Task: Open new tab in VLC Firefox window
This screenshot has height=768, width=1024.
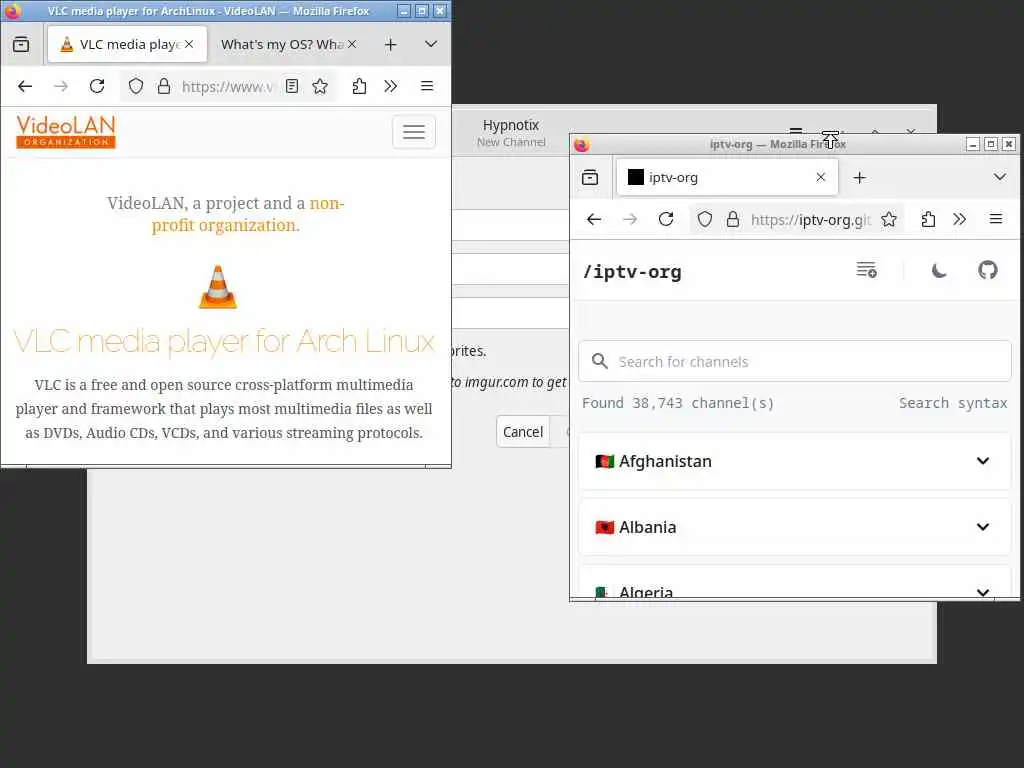Action: click(x=391, y=44)
